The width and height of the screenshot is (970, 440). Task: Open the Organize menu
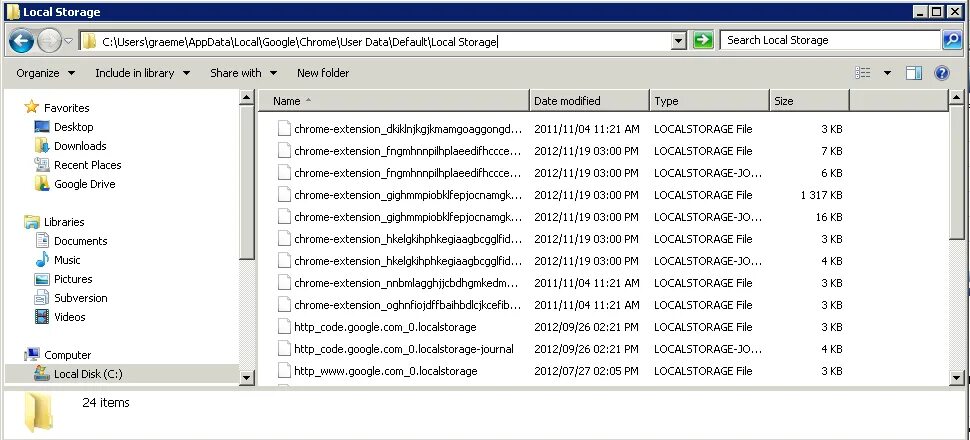(46, 73)
